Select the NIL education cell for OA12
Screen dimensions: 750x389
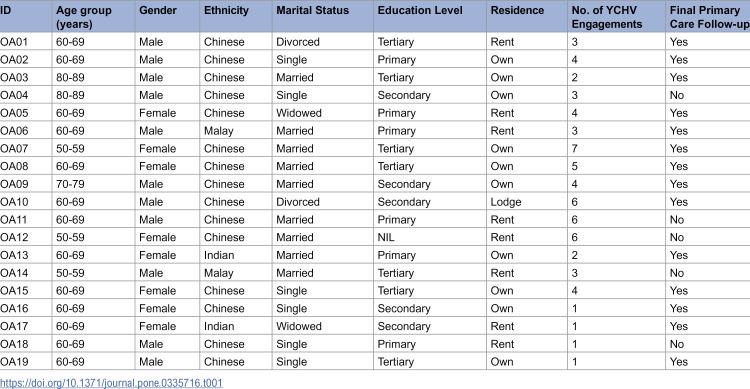click(430, 237)
